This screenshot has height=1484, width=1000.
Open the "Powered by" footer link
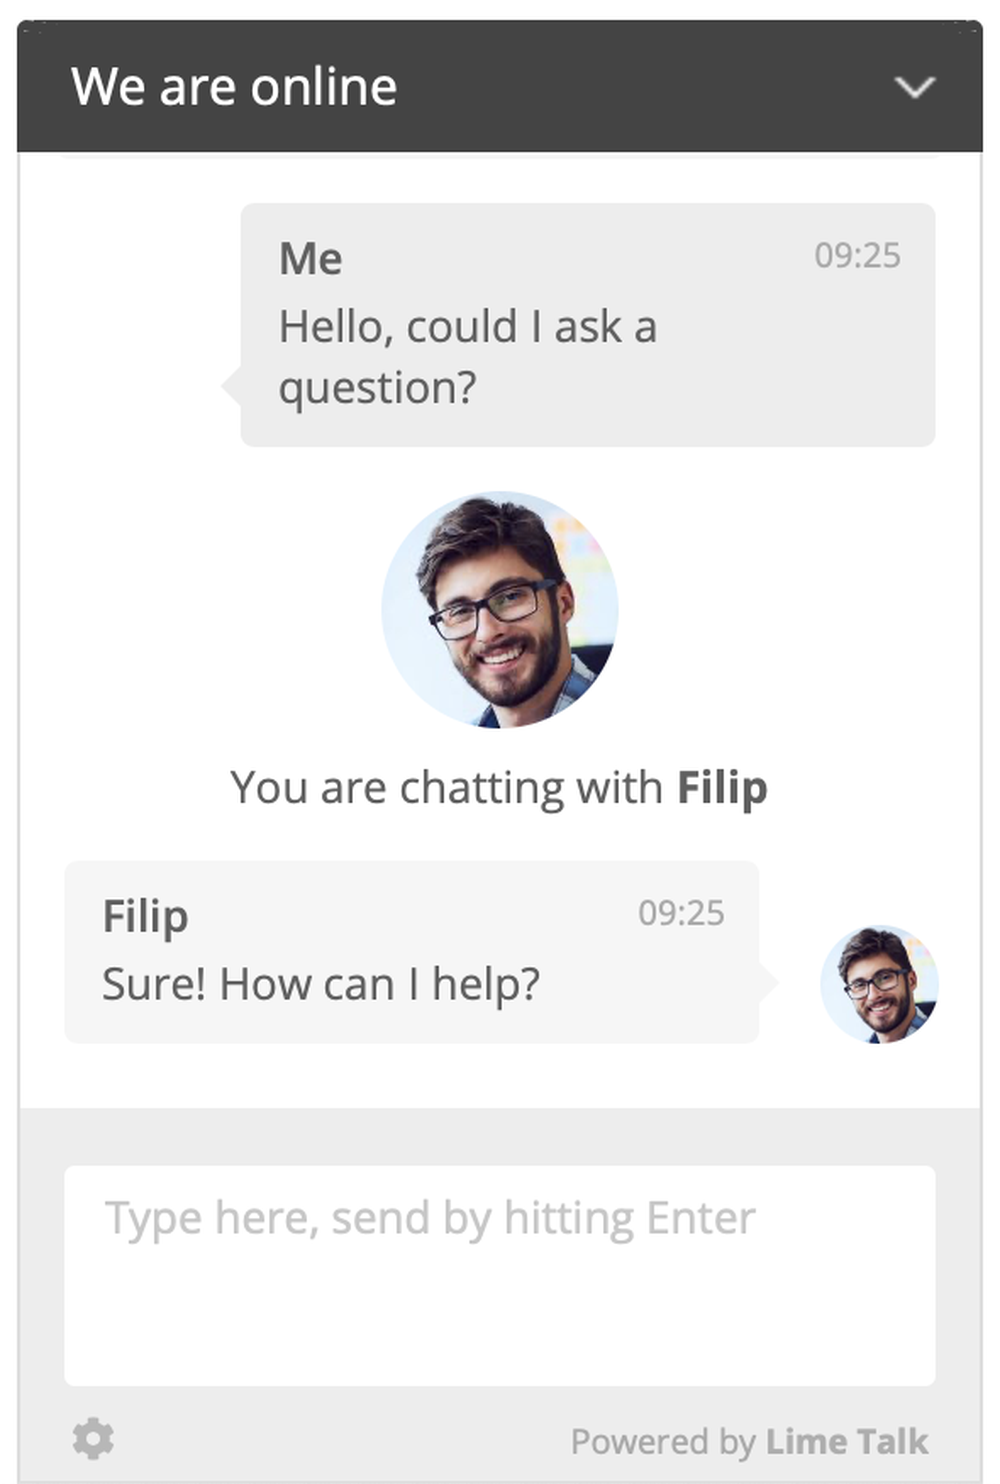[663, 1442]
